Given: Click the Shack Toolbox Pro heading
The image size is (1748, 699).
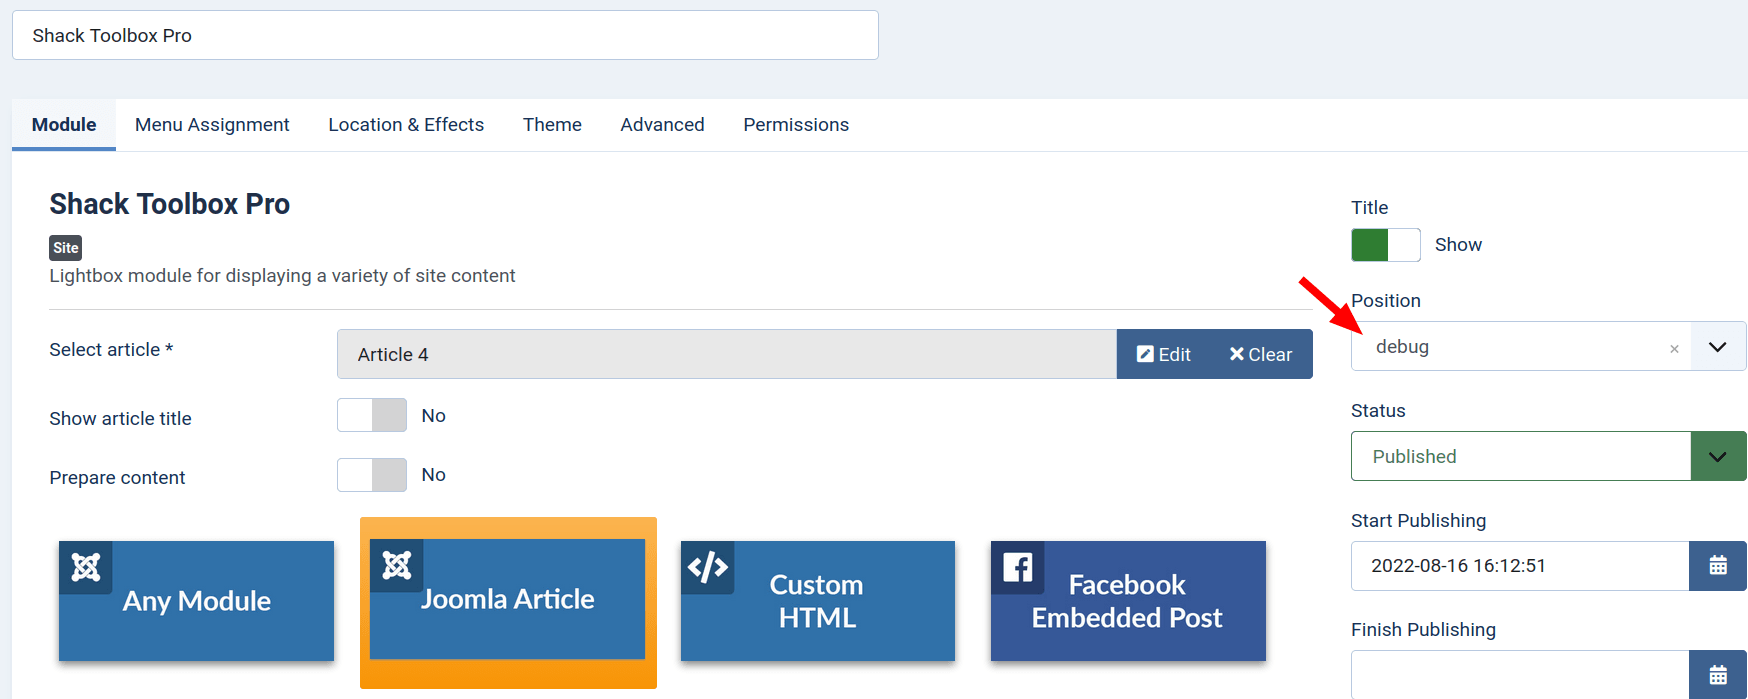Looking at the screenshot, I should 170,204.
